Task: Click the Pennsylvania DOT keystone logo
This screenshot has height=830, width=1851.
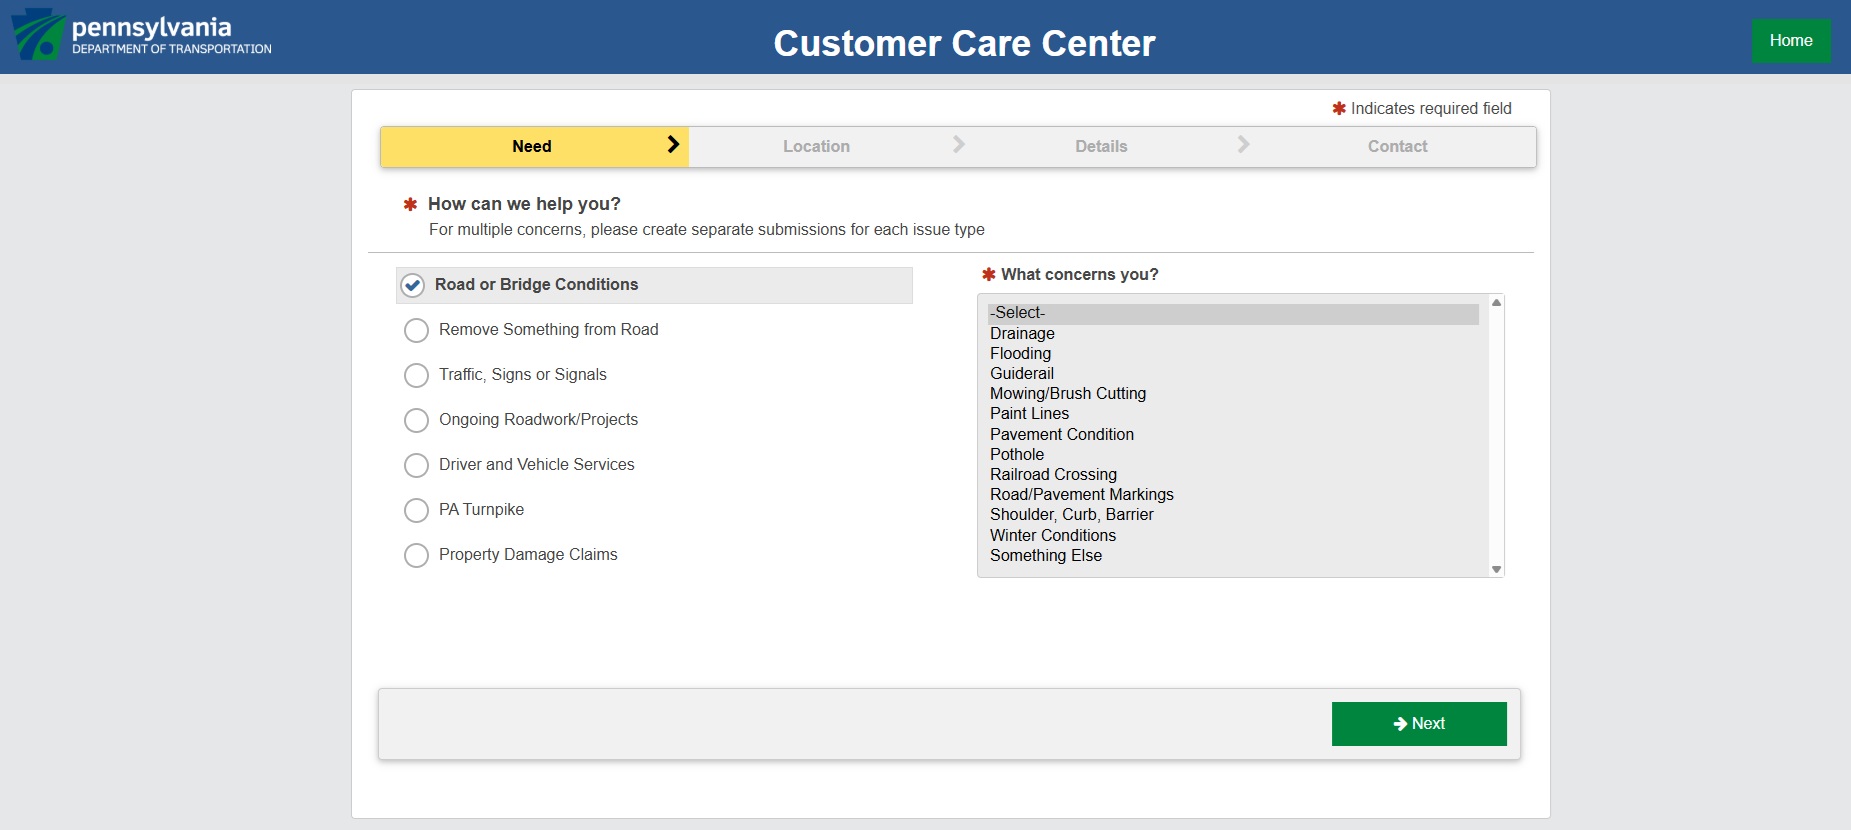Action: pos(38,35)
